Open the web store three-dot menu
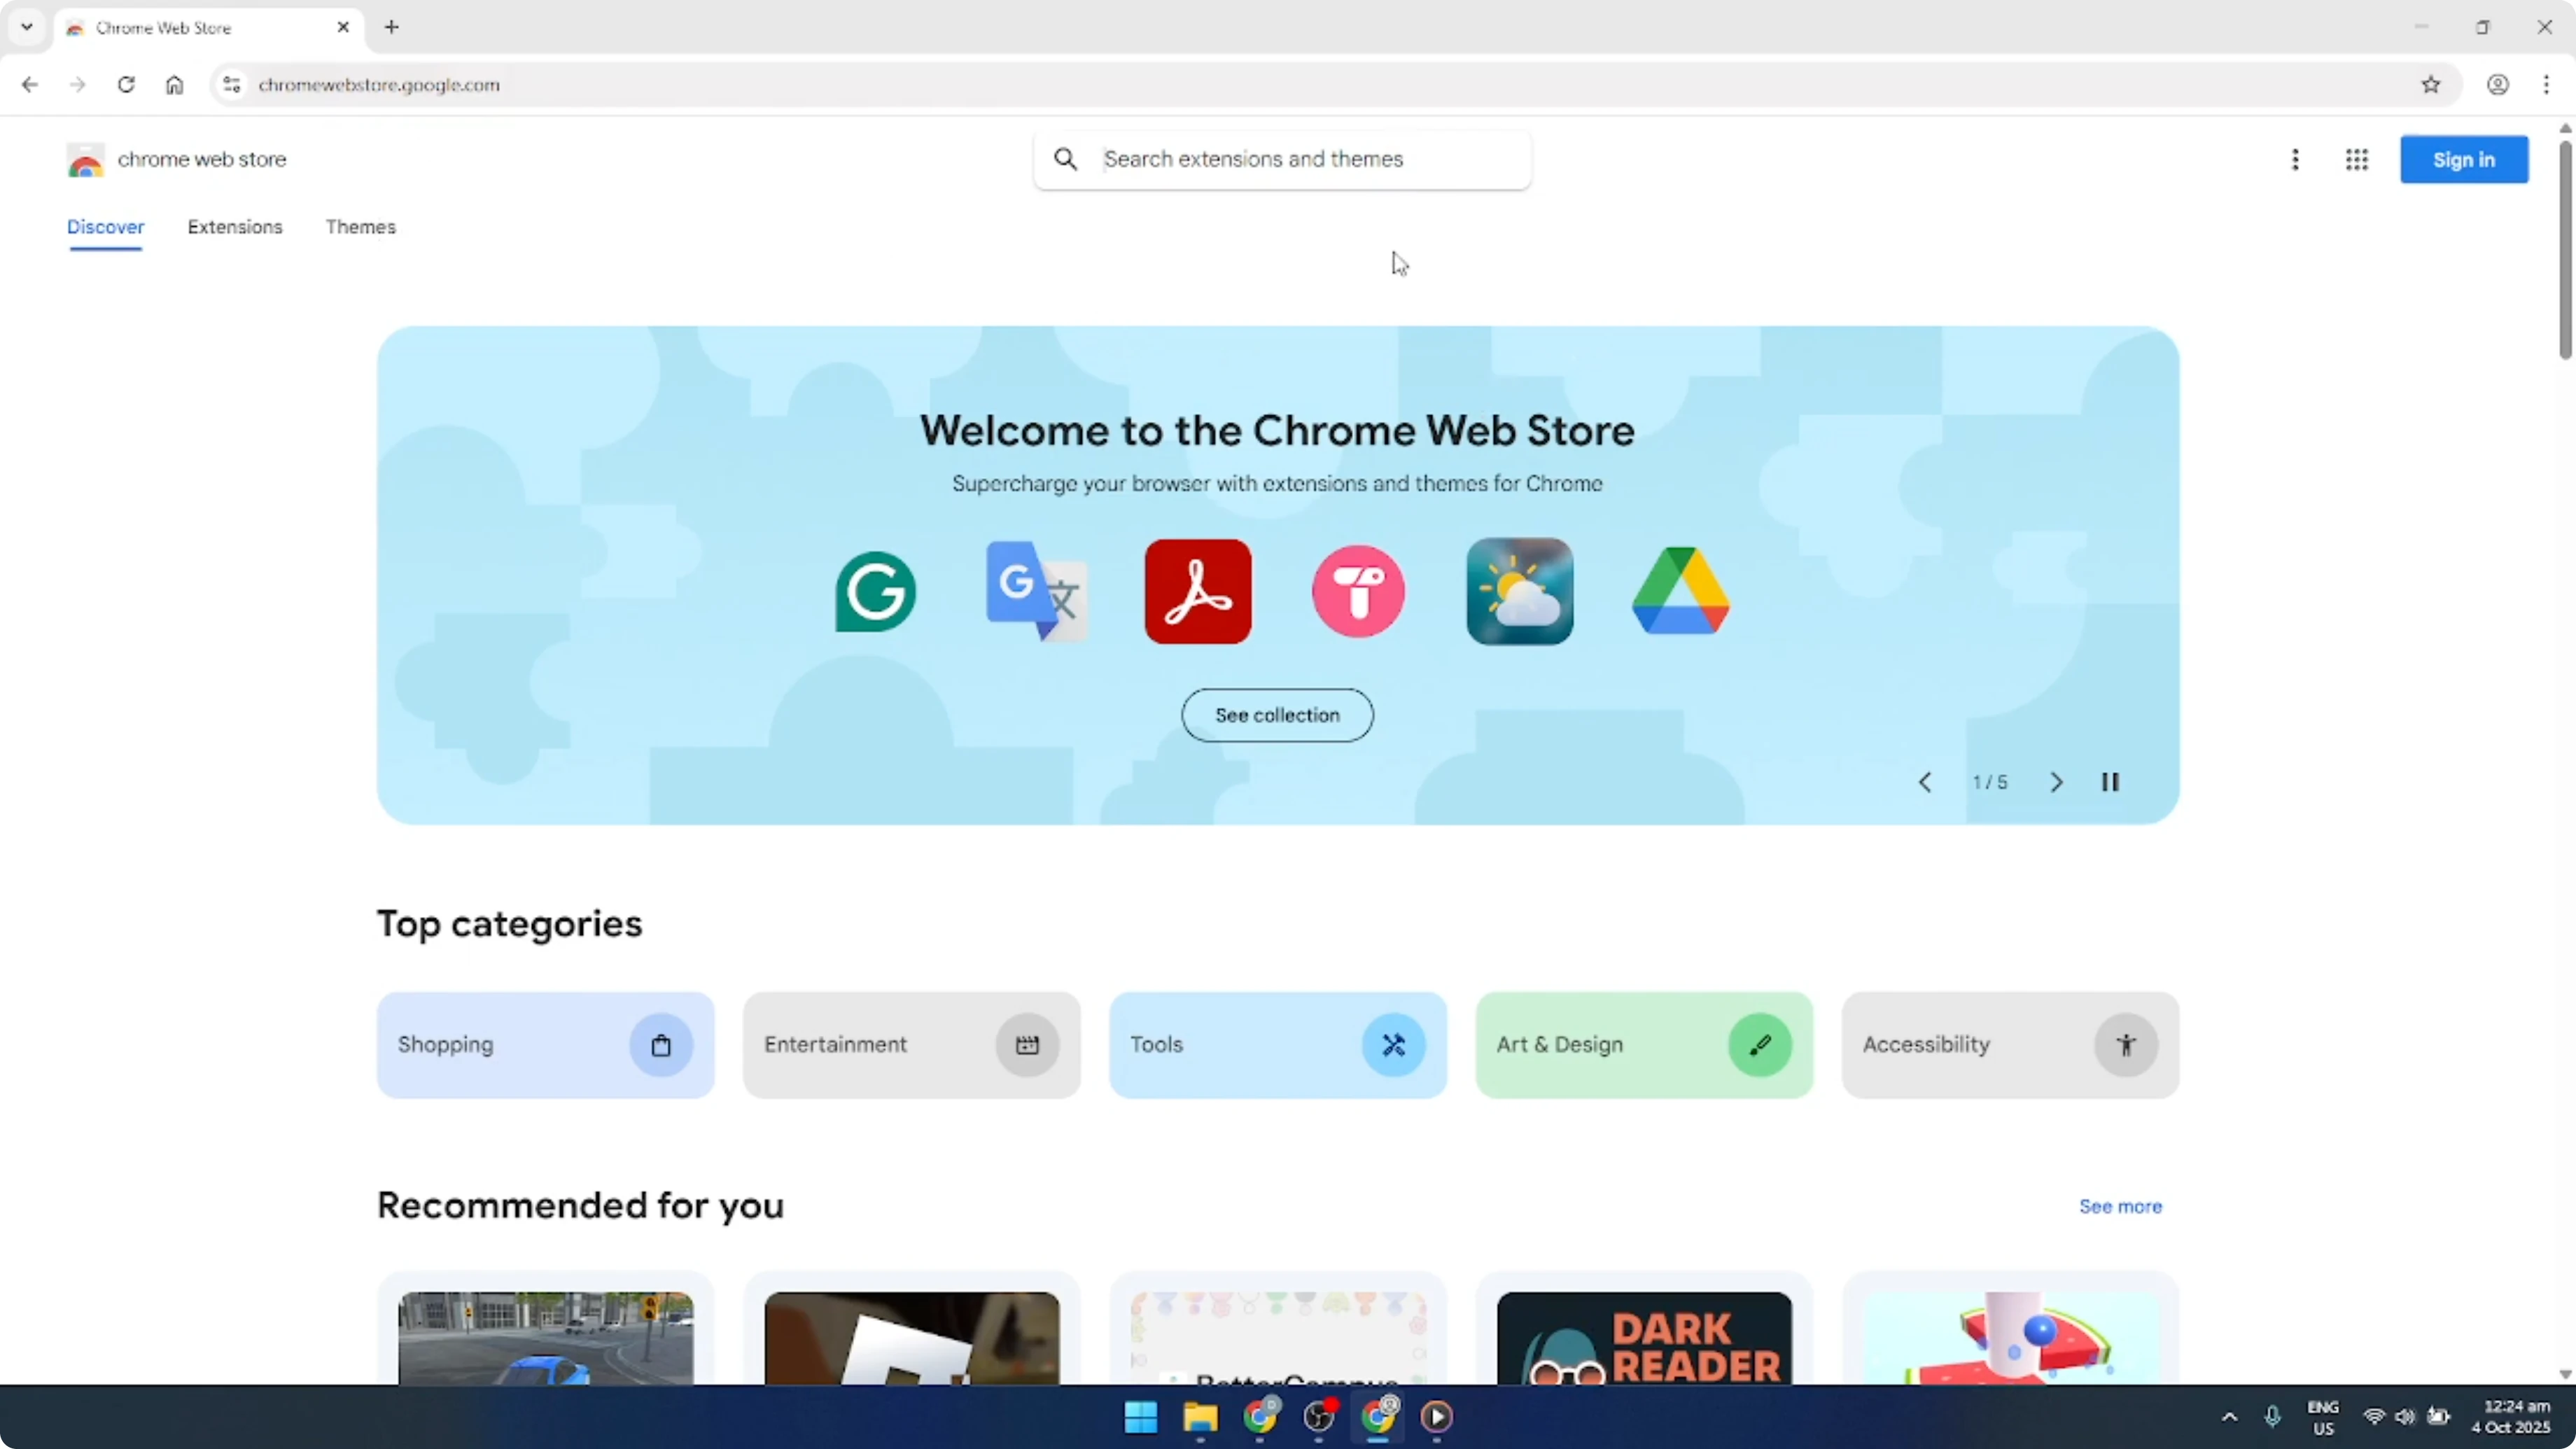Image resolution: width=2576 pixels, height=1449 pixels. (2295, 159)
